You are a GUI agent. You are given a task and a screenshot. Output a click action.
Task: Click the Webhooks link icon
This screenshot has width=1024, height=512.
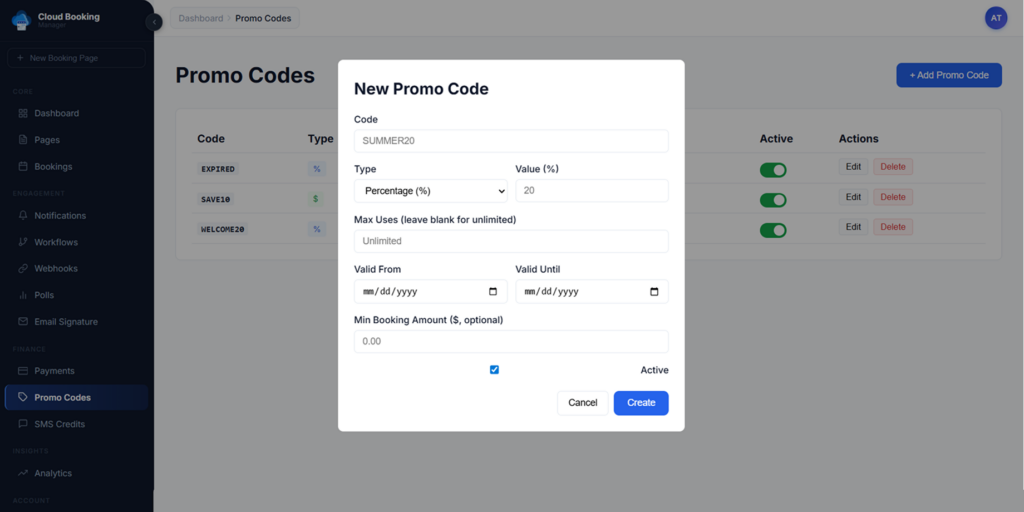pos(23,269)
